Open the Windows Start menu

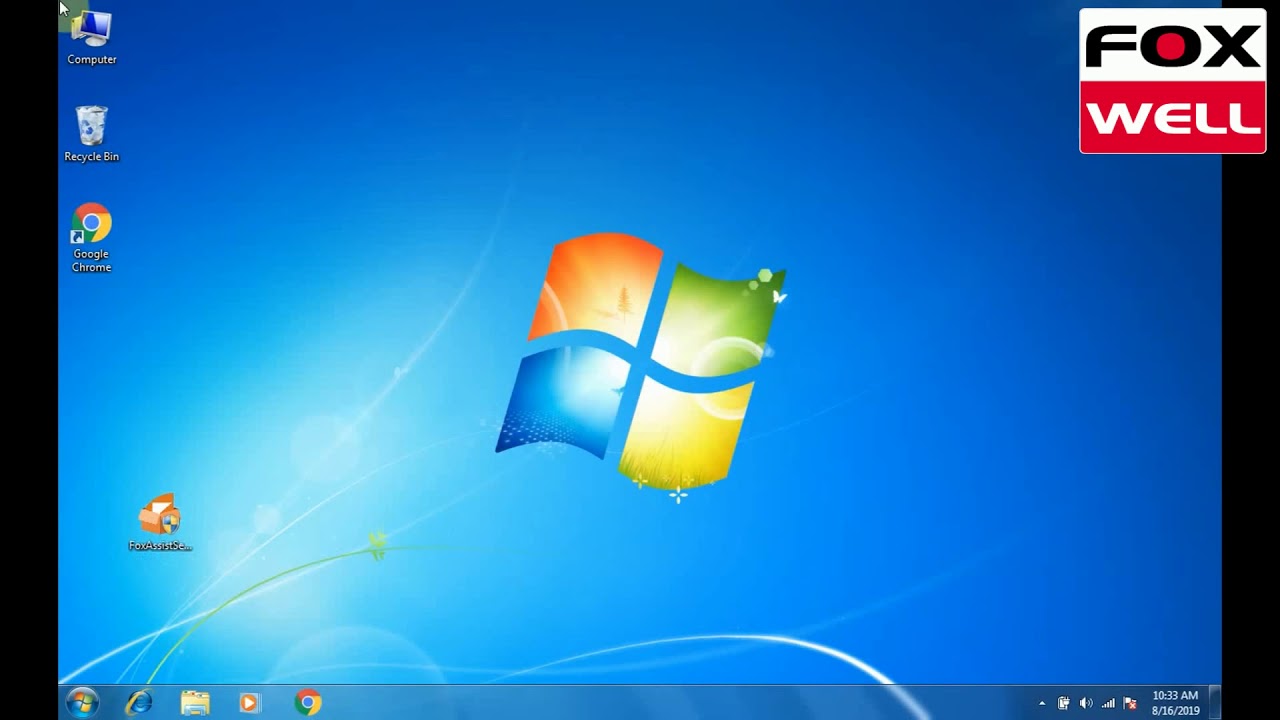point(82,703)
